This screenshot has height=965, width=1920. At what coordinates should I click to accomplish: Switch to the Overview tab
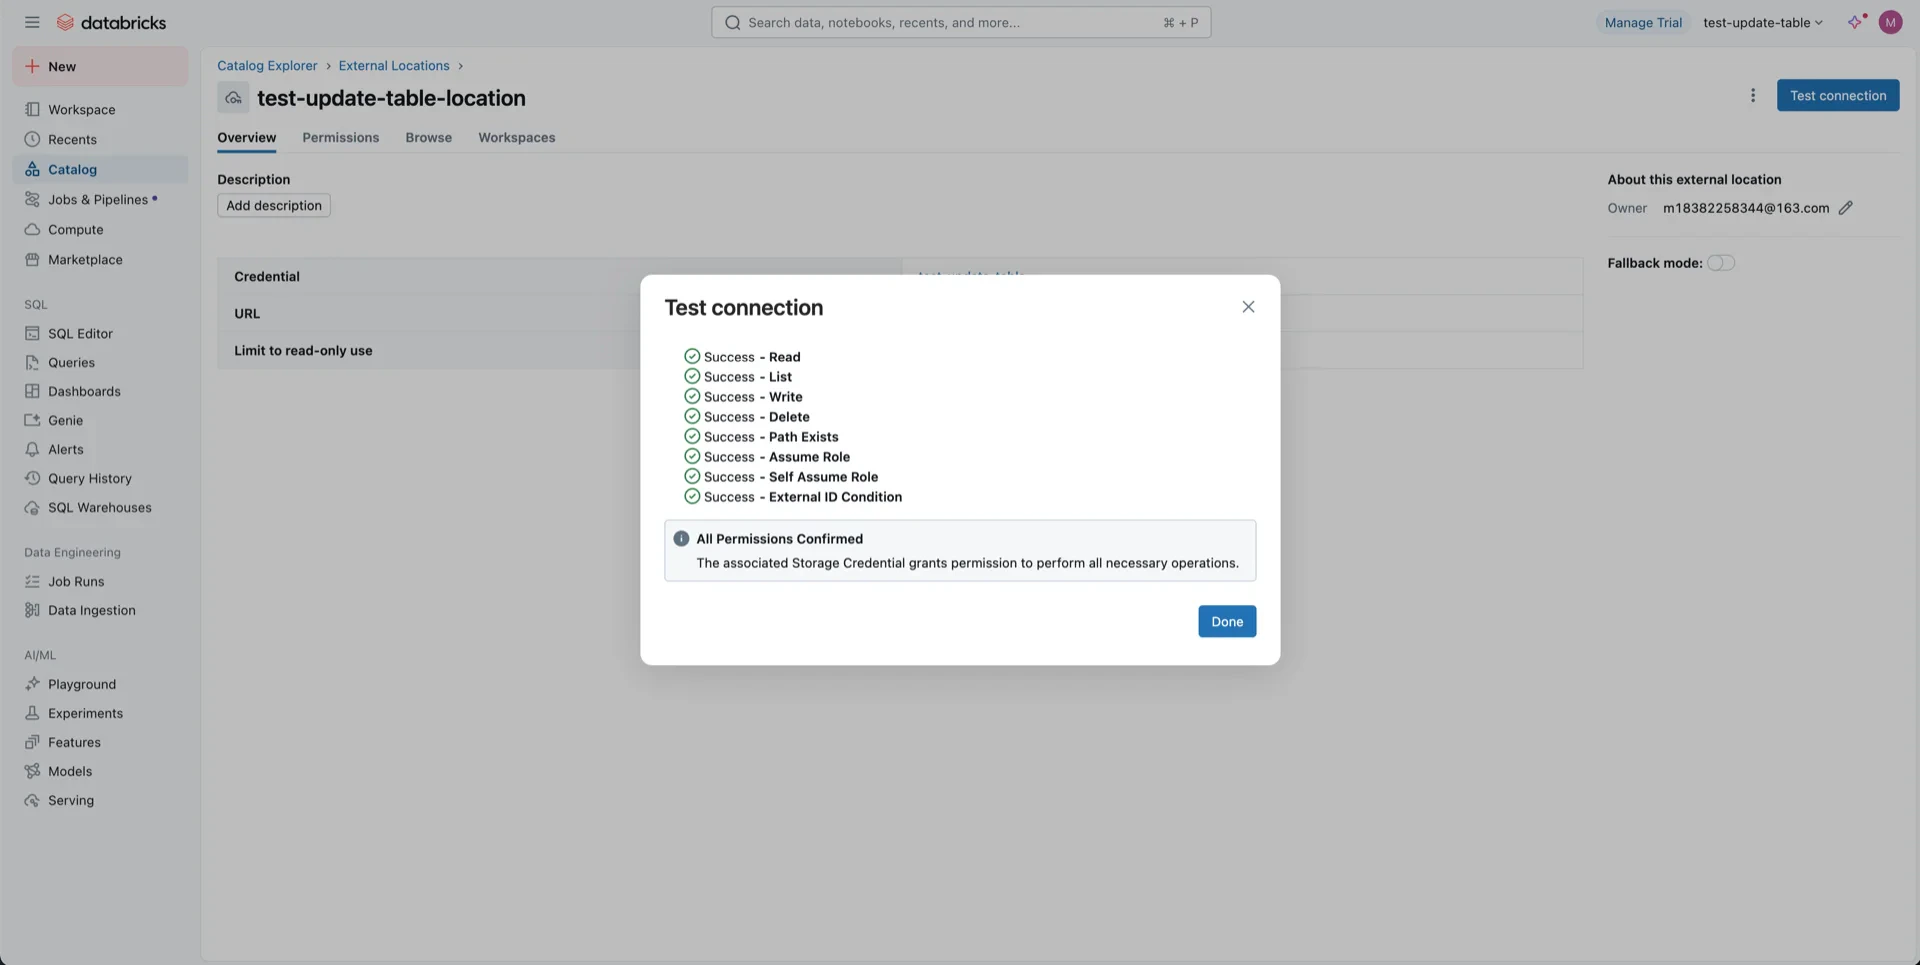247,138
